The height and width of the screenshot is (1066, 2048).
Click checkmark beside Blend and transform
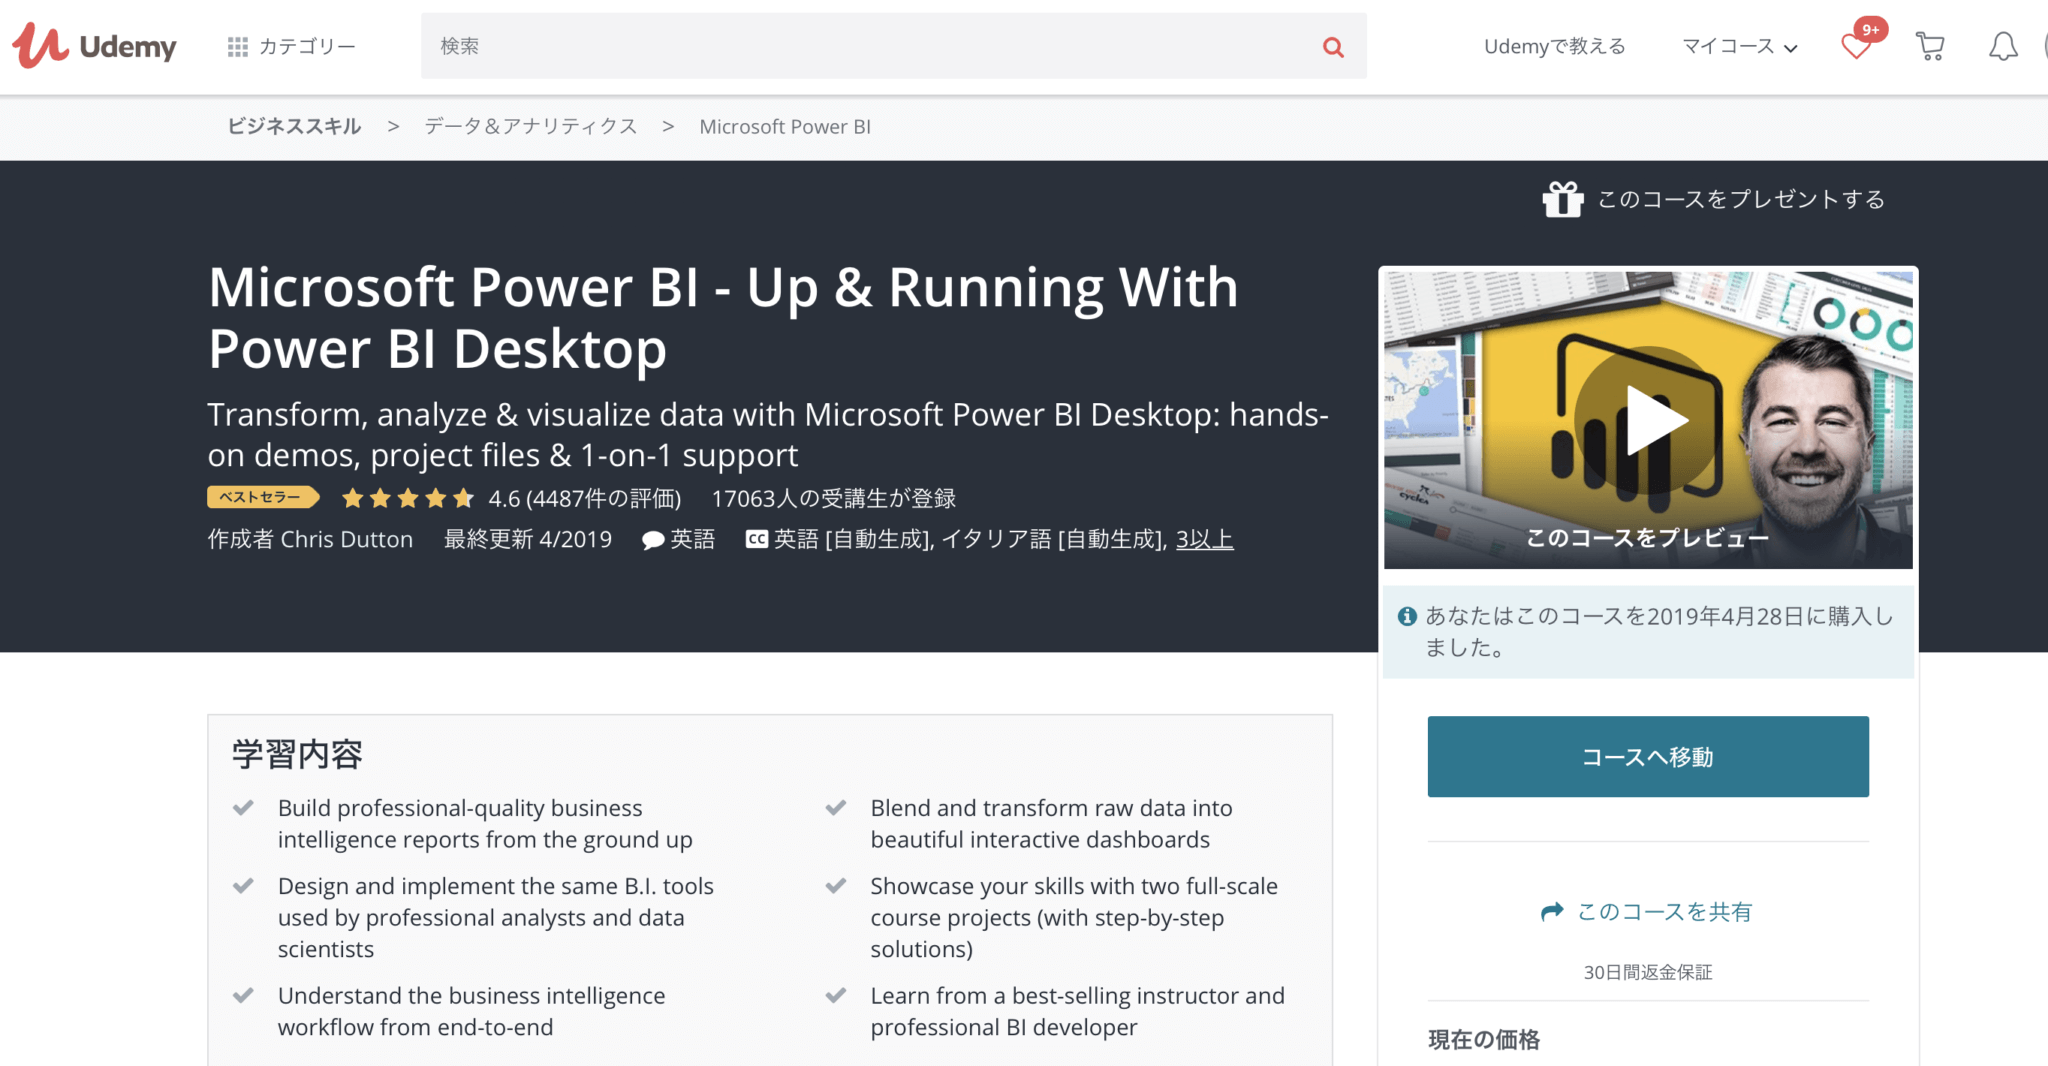pos(836,807)
